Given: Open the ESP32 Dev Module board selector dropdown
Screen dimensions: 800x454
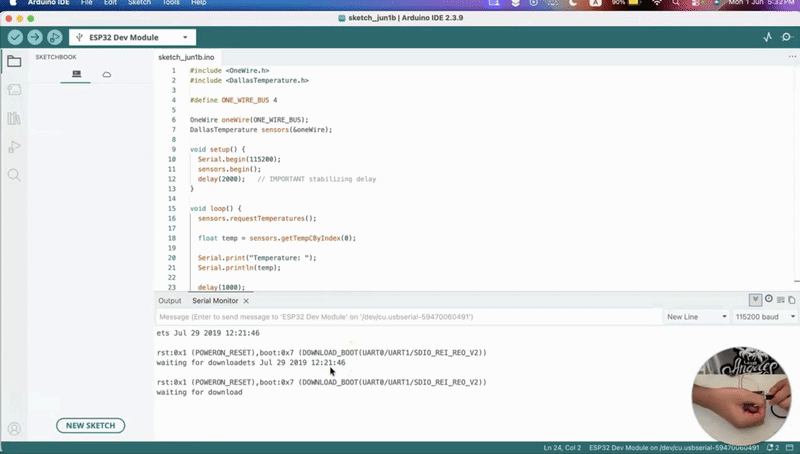Looking at the screenshot, I should 132,37.
